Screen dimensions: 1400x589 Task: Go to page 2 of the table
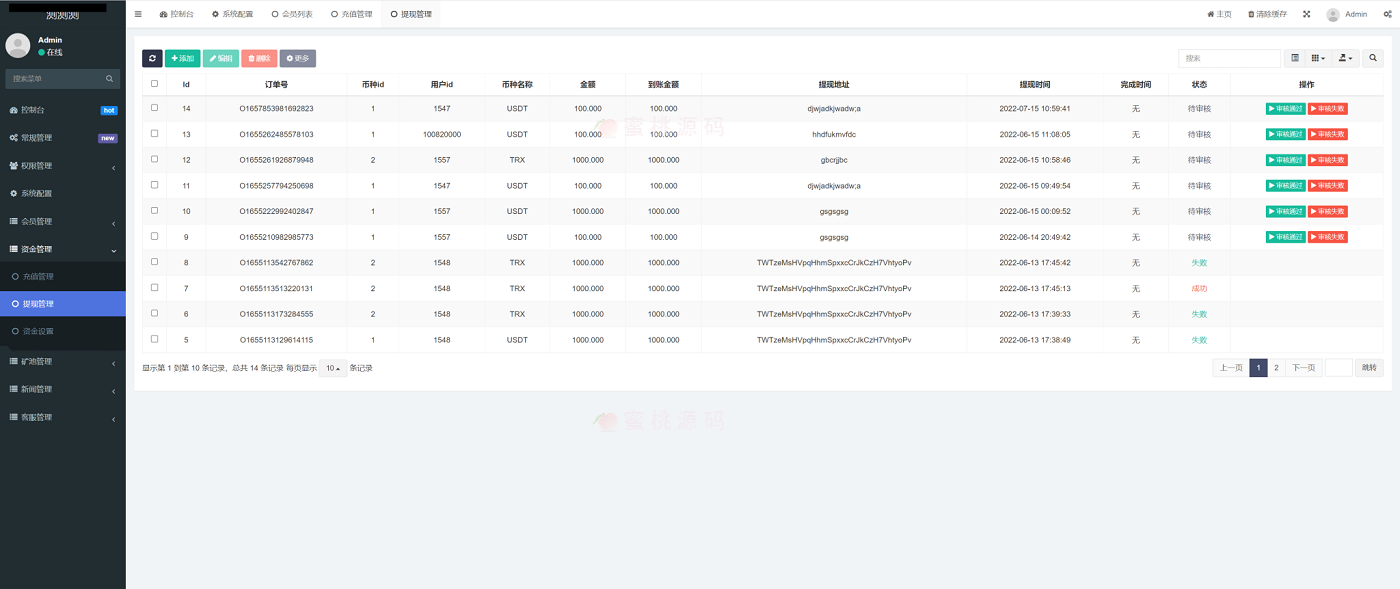pyautogui.click(x=1276, y=368)
